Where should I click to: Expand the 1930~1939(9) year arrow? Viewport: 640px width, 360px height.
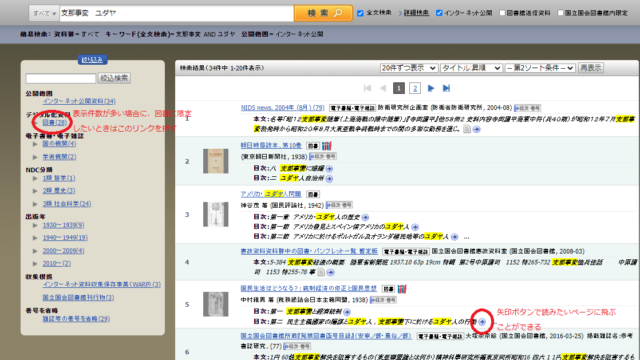coord(35,225)
